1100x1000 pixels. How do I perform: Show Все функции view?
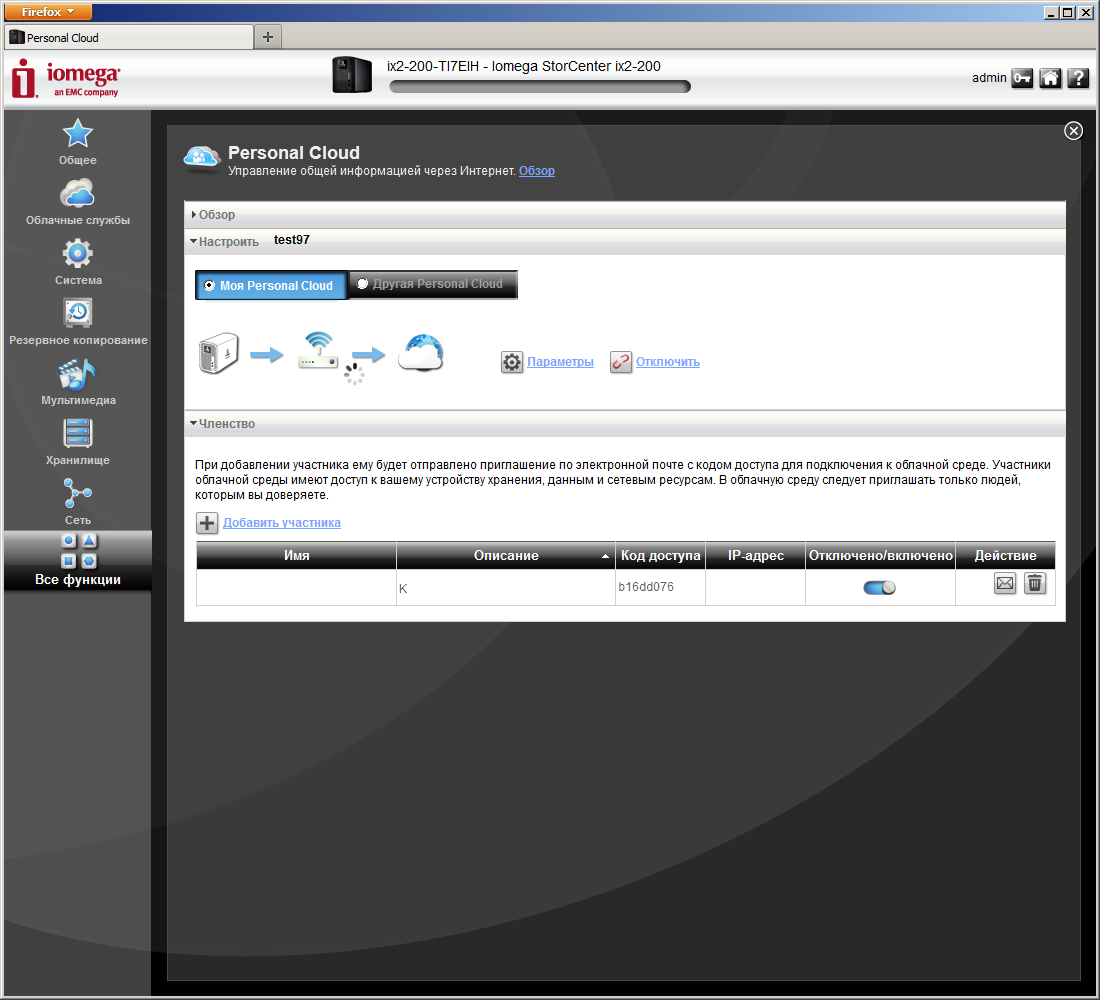[x=77, y=560]
